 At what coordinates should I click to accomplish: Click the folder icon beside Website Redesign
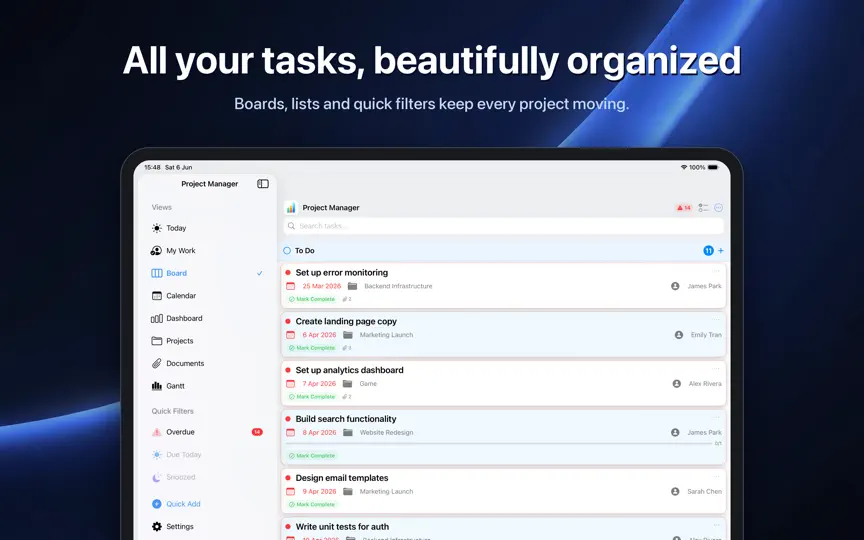pos(348,433)
